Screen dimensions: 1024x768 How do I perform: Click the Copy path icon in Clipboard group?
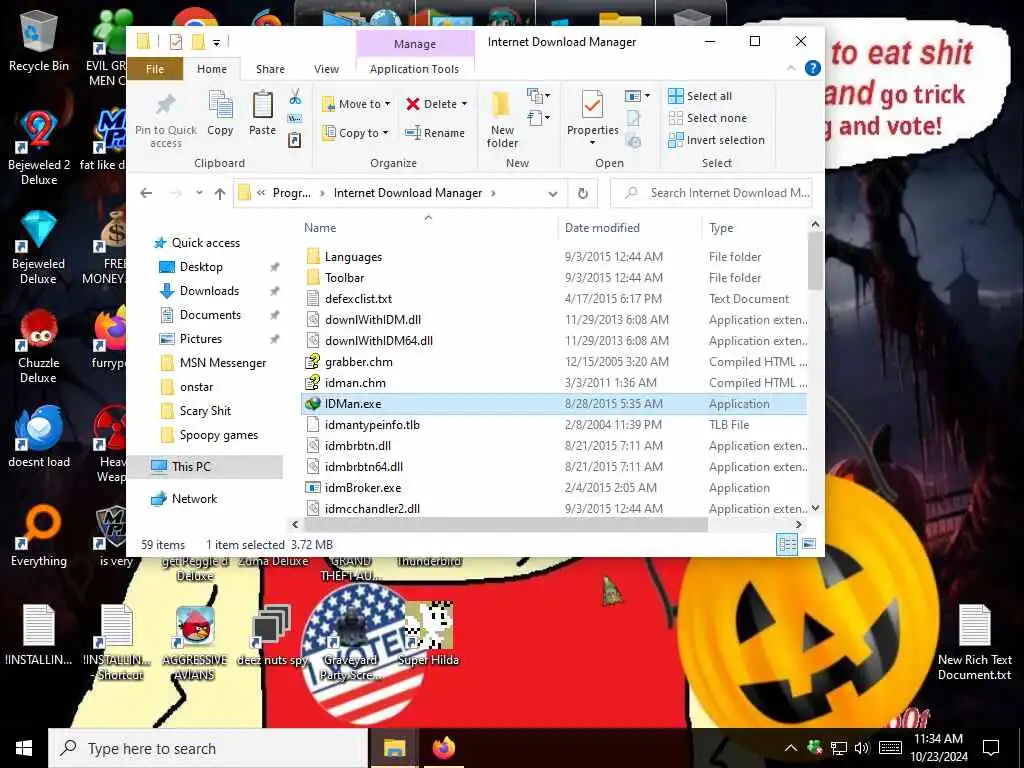tap(295, 118)
